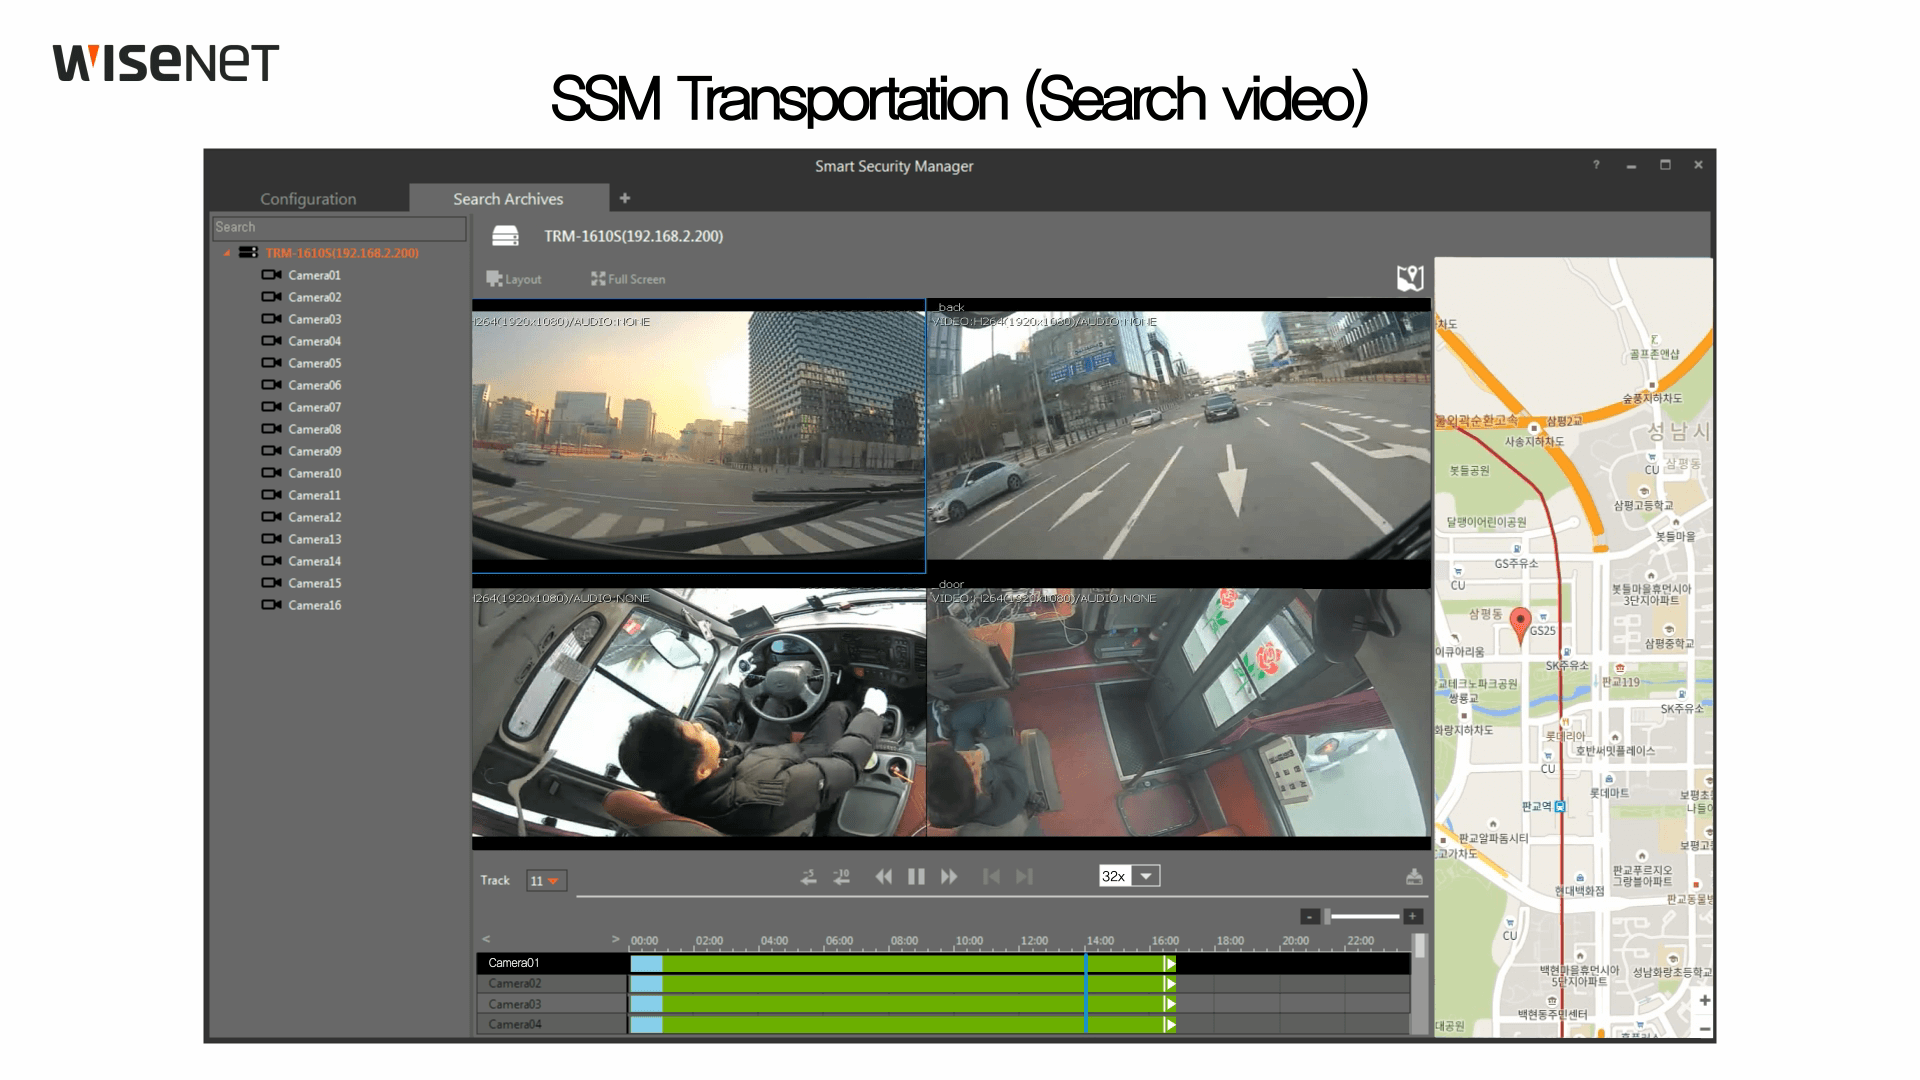Add a new tab with plus
The image size is (1920, 1080).
point(625,198)
